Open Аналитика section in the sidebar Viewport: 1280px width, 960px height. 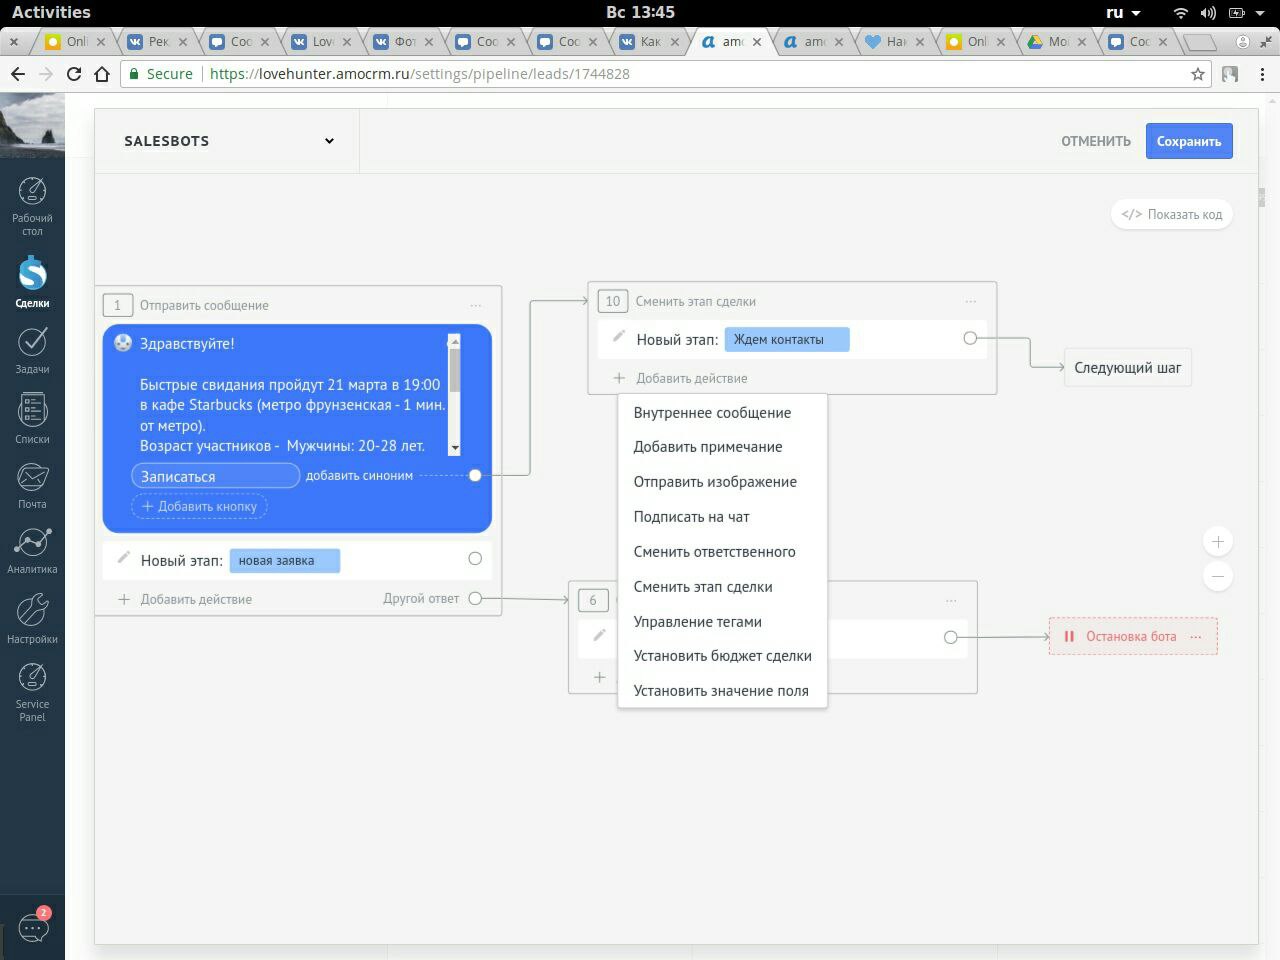pos(32,551)
